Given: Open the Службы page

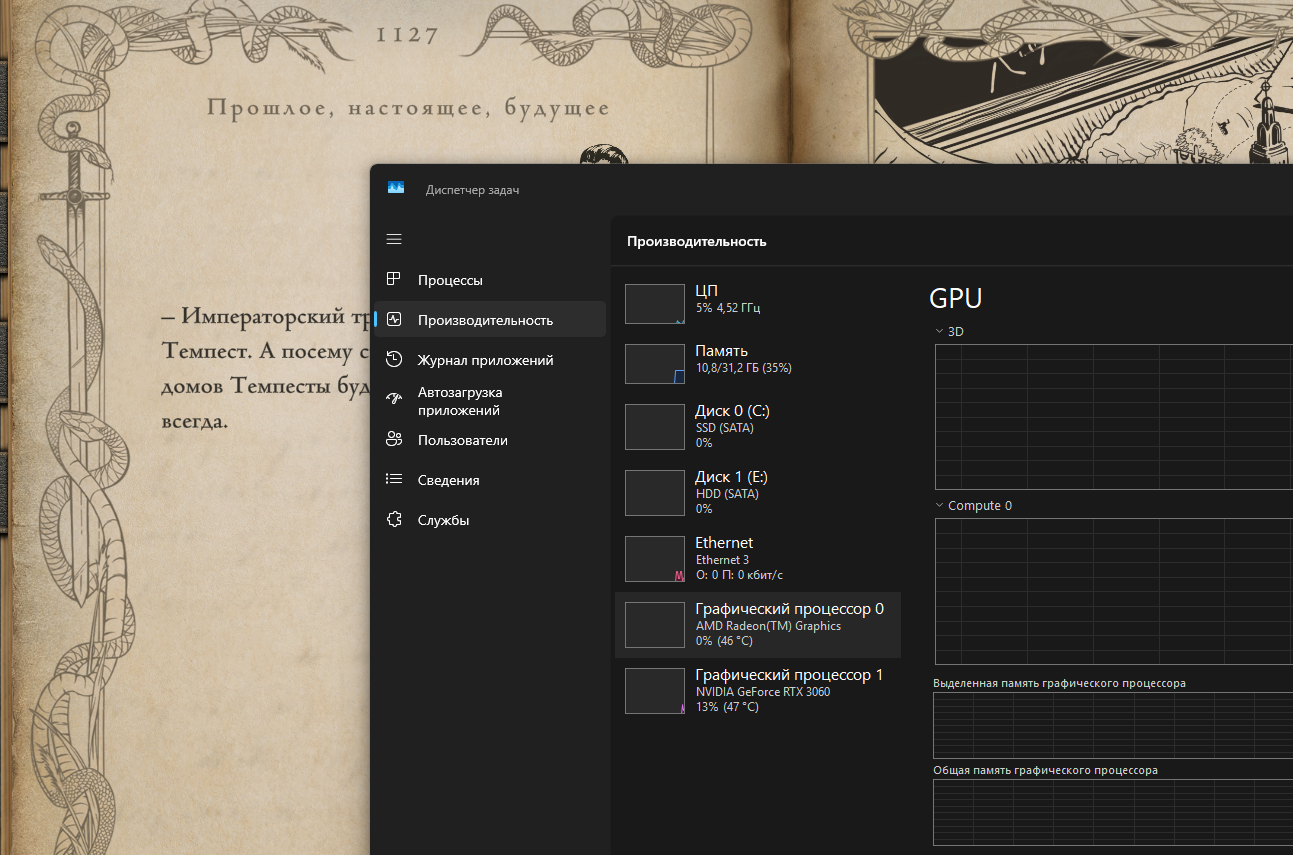Looking at the screenshot, I should pos(490,520).
